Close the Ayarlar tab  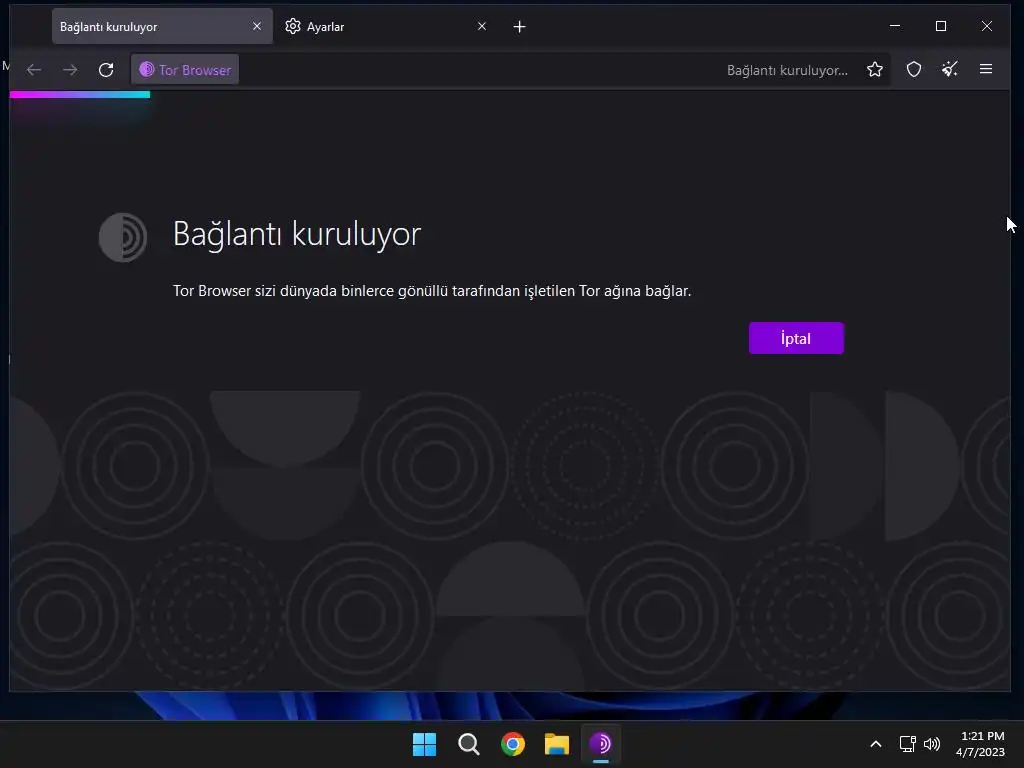[x=482, y=26]
